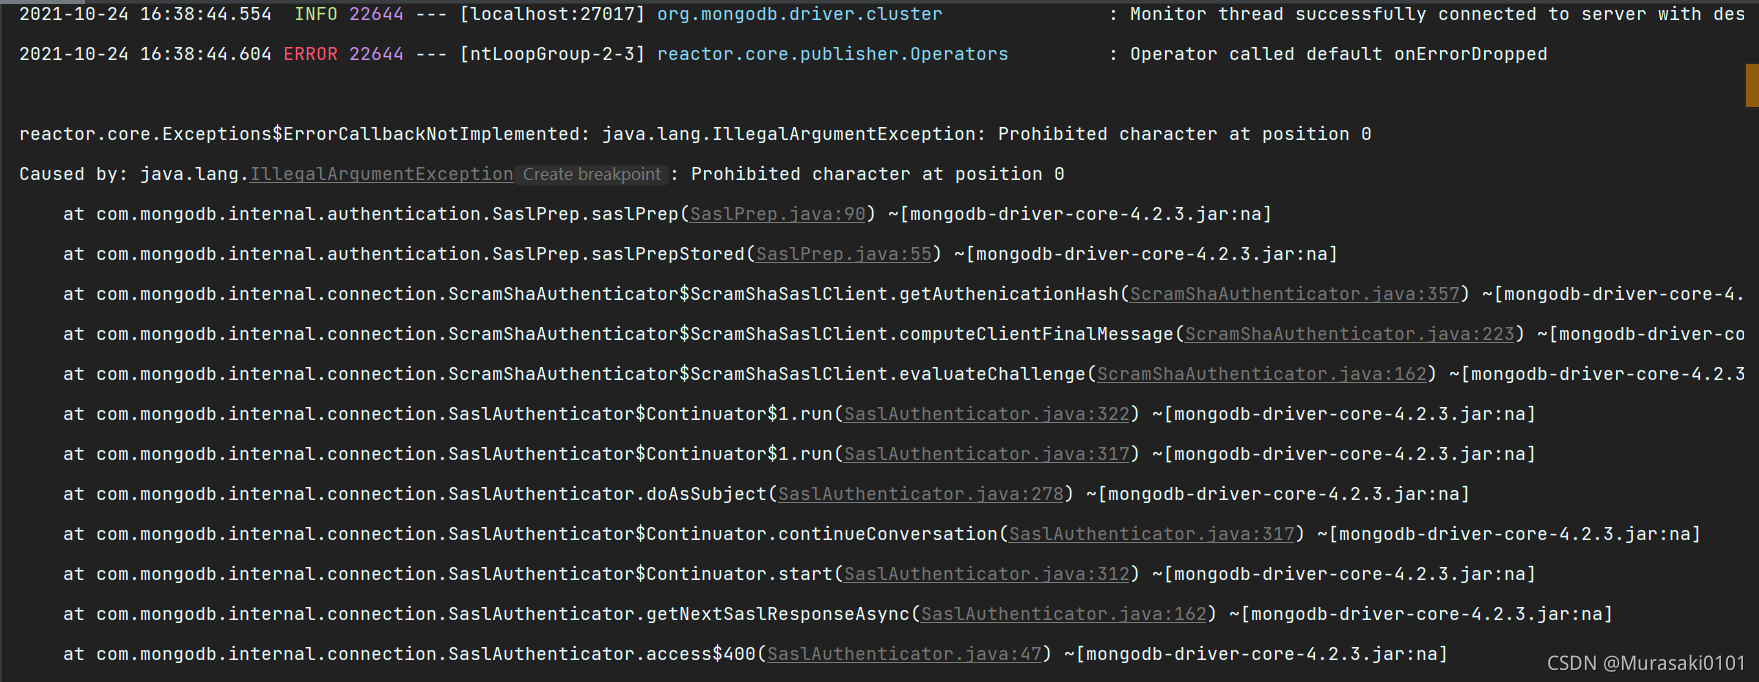The image size is (1759, 682).
Task: Open the SaslPrep.java:55 source link
Action: (x=844, y=254)
